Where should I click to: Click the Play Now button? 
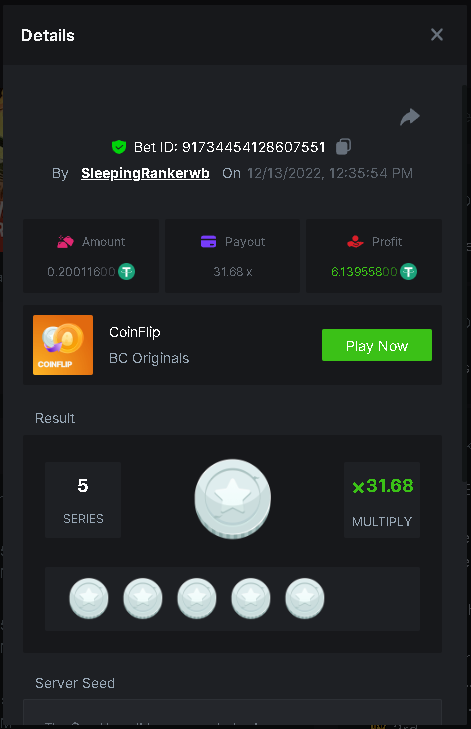coord(377,345)
